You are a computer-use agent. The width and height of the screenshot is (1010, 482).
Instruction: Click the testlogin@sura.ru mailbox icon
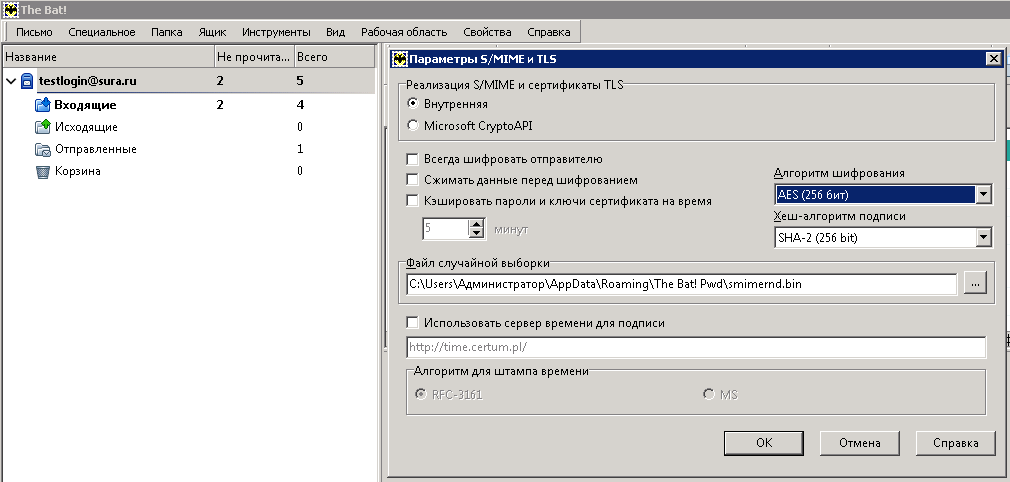[x=27, y=81]
